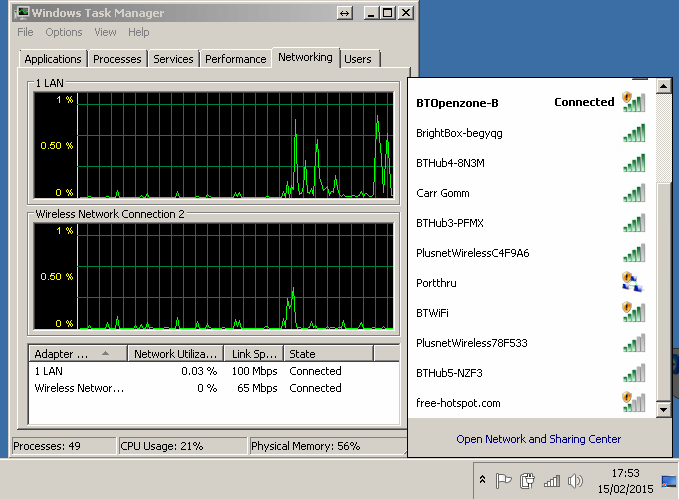Click PlusnetWirelessC4F9A6 signal bars icon
The height and width of the screenshot is (499, 679).
(634, 253)
